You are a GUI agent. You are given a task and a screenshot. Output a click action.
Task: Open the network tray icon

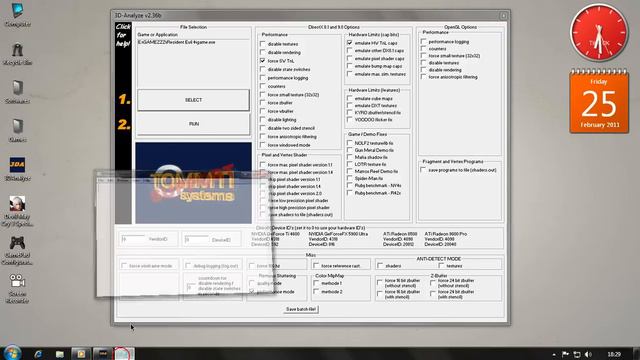click(577, 354)
